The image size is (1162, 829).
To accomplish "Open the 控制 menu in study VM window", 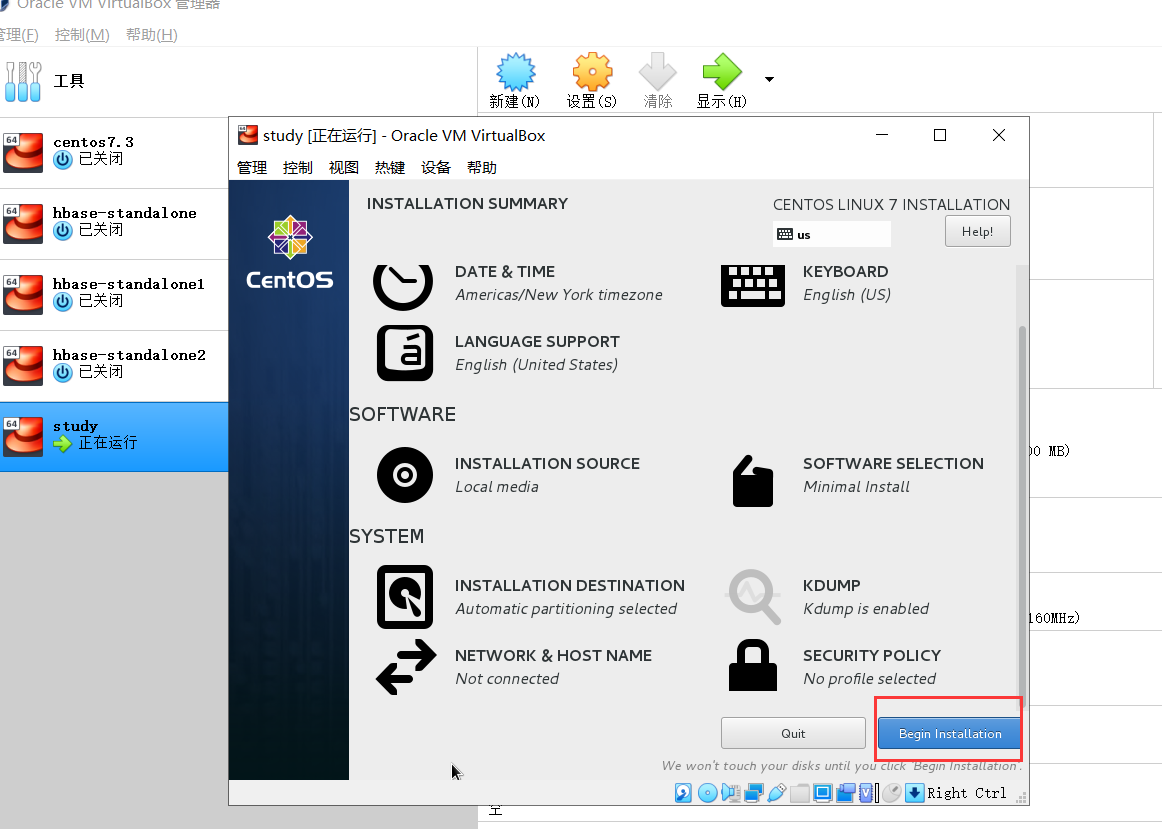I will (298, 167).
